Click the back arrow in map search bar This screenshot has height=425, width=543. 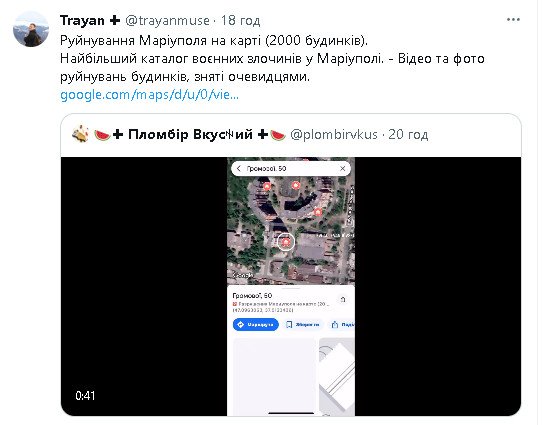tap(238, 168)
